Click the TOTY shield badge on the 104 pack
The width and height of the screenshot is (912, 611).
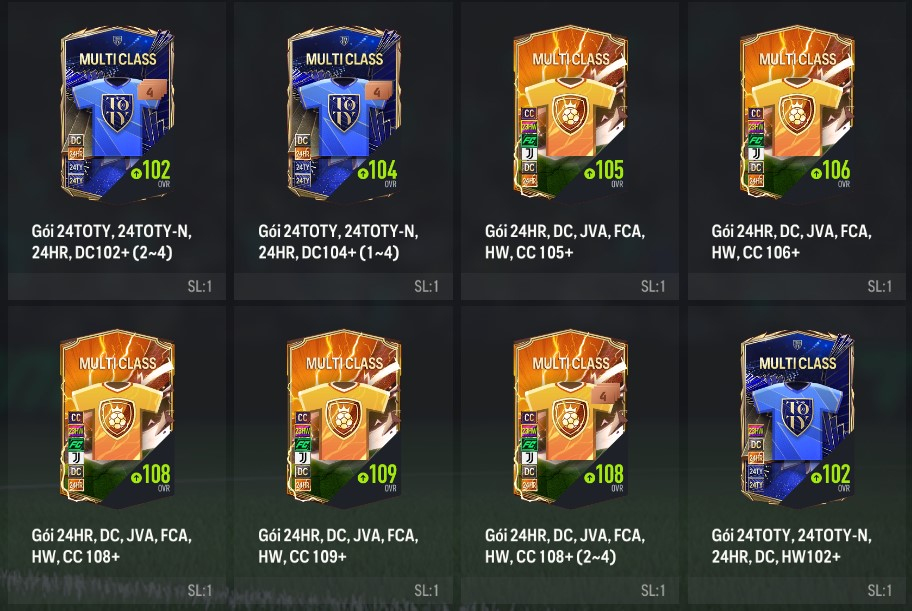pyautogui.click(x=344, y=112)
